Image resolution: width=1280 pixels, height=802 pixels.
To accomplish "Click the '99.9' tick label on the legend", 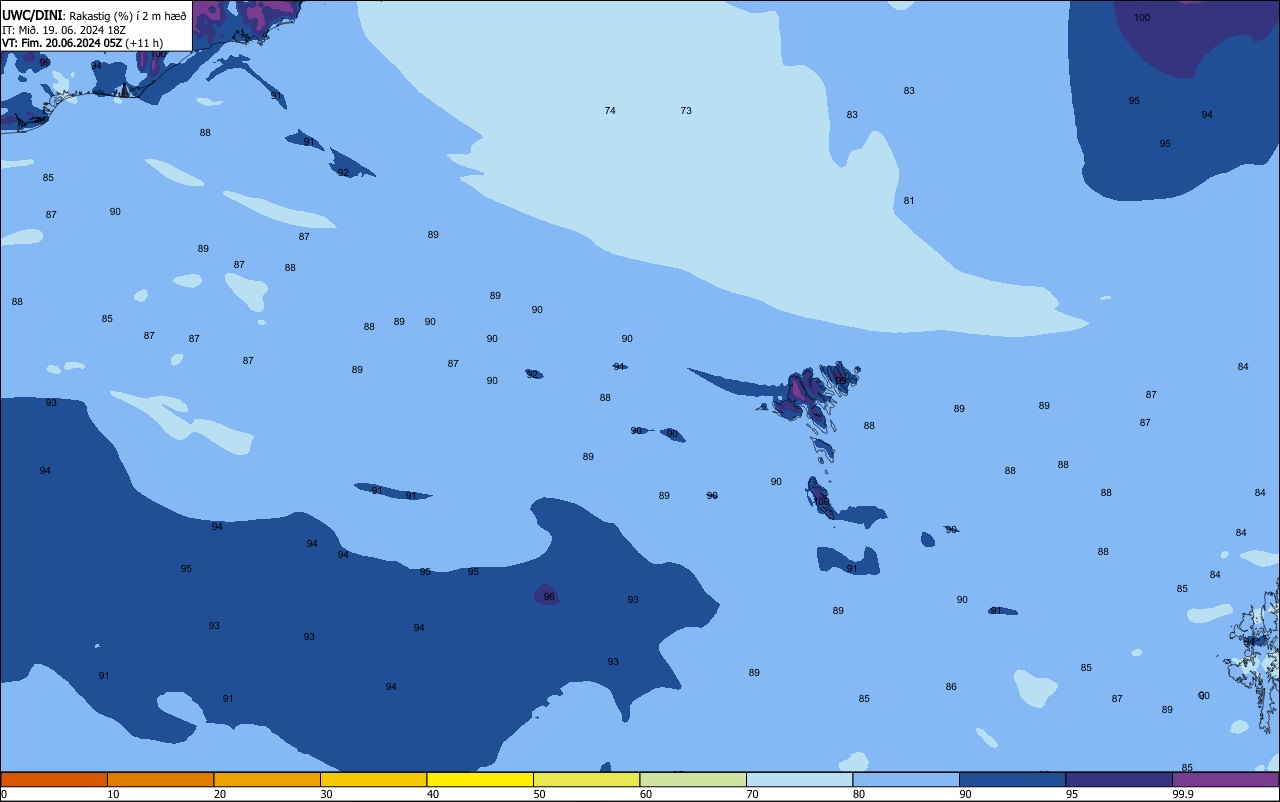I will [1183, 794].
